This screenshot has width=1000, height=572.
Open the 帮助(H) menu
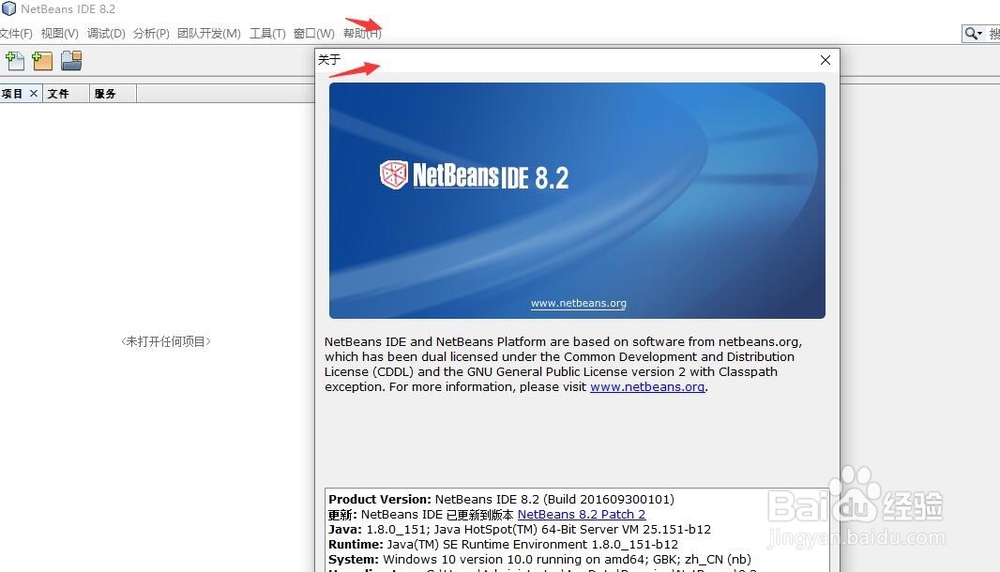[362, 33]
